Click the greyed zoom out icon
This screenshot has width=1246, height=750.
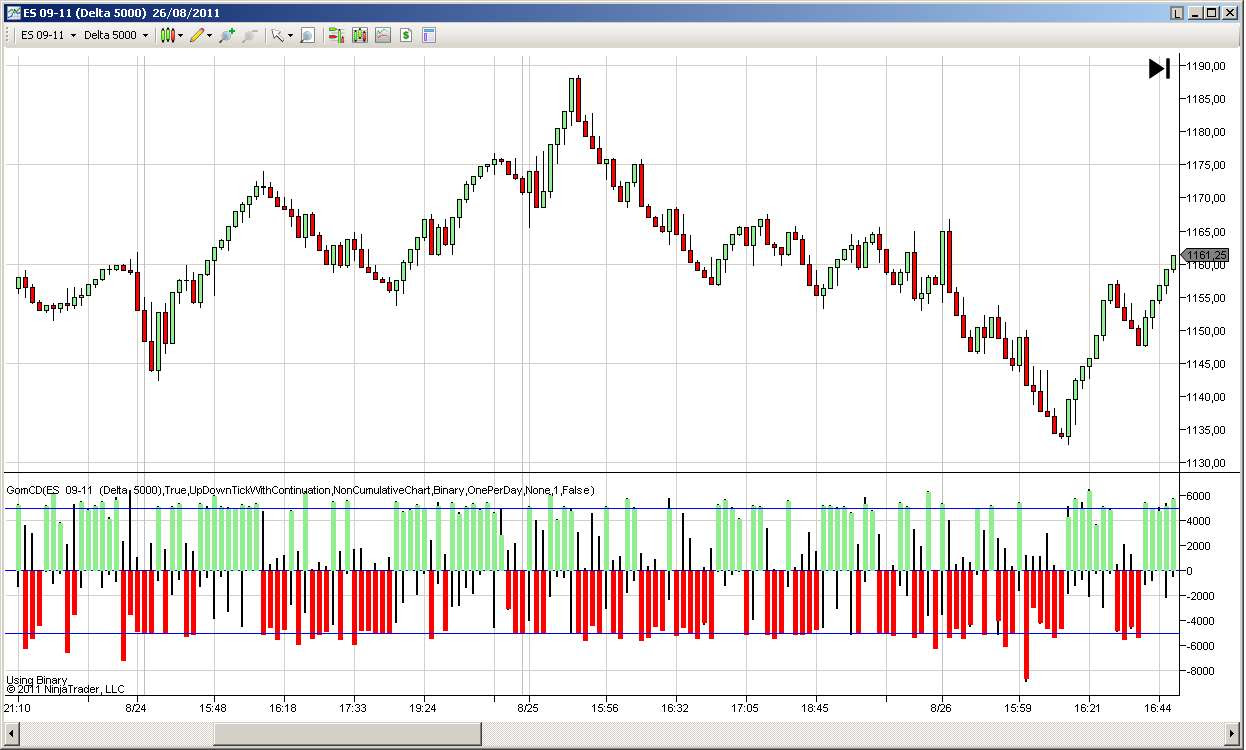coord(249,35)
